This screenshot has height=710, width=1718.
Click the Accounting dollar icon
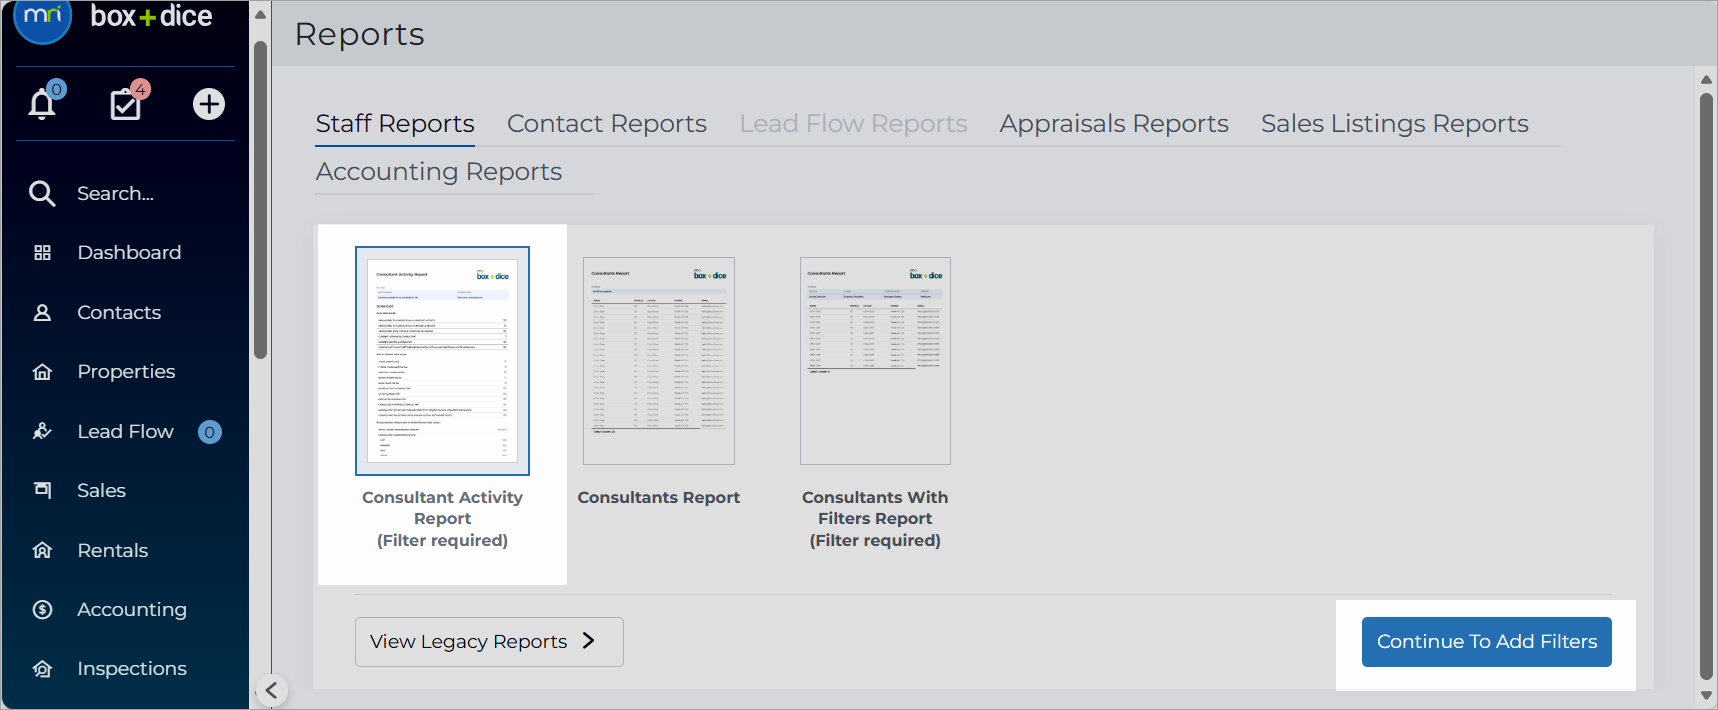[x=42, y=609]
